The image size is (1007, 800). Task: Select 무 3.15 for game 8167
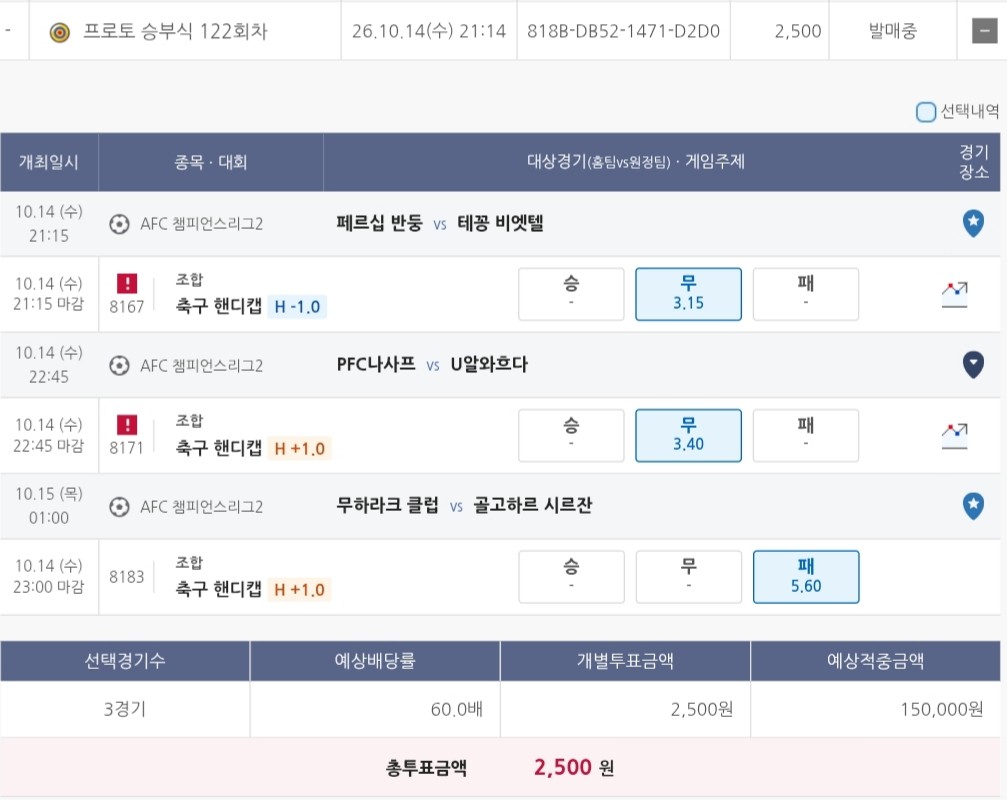(688, 294)
